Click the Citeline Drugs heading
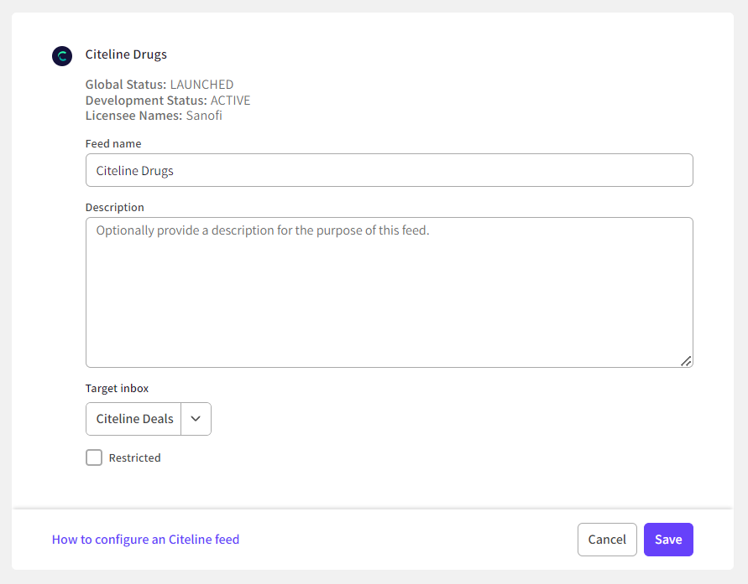Image resolution: width=748 pixels, height=584 pixels. [x=126, y=55]
